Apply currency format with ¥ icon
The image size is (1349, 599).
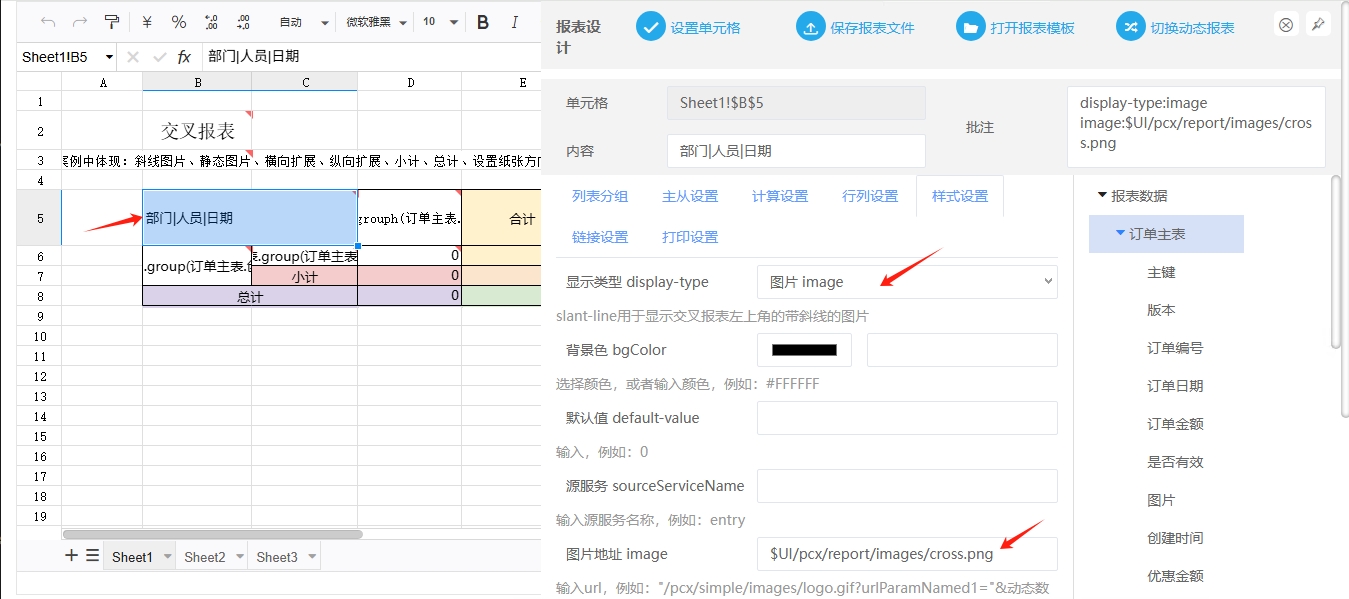147,22
